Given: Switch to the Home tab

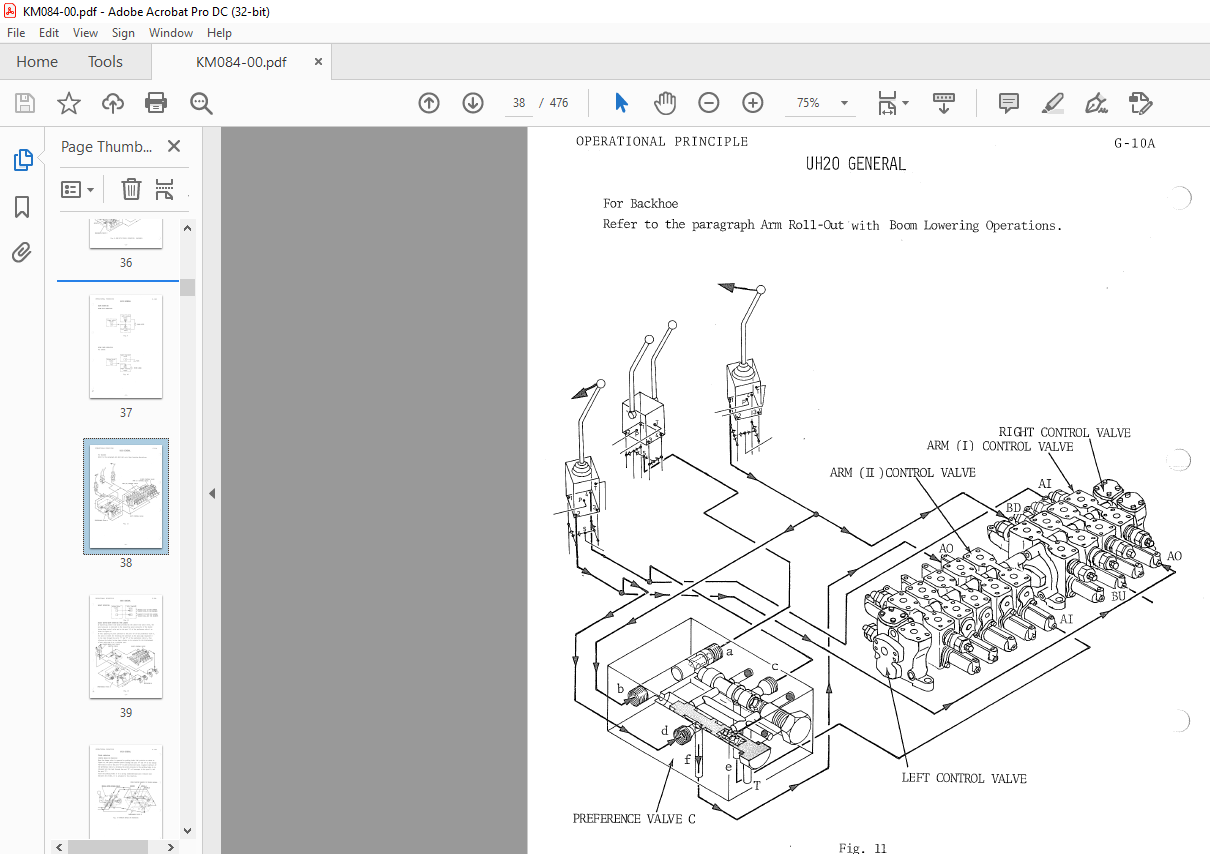Looking at the screenshot, I should [x=37, y=62].
